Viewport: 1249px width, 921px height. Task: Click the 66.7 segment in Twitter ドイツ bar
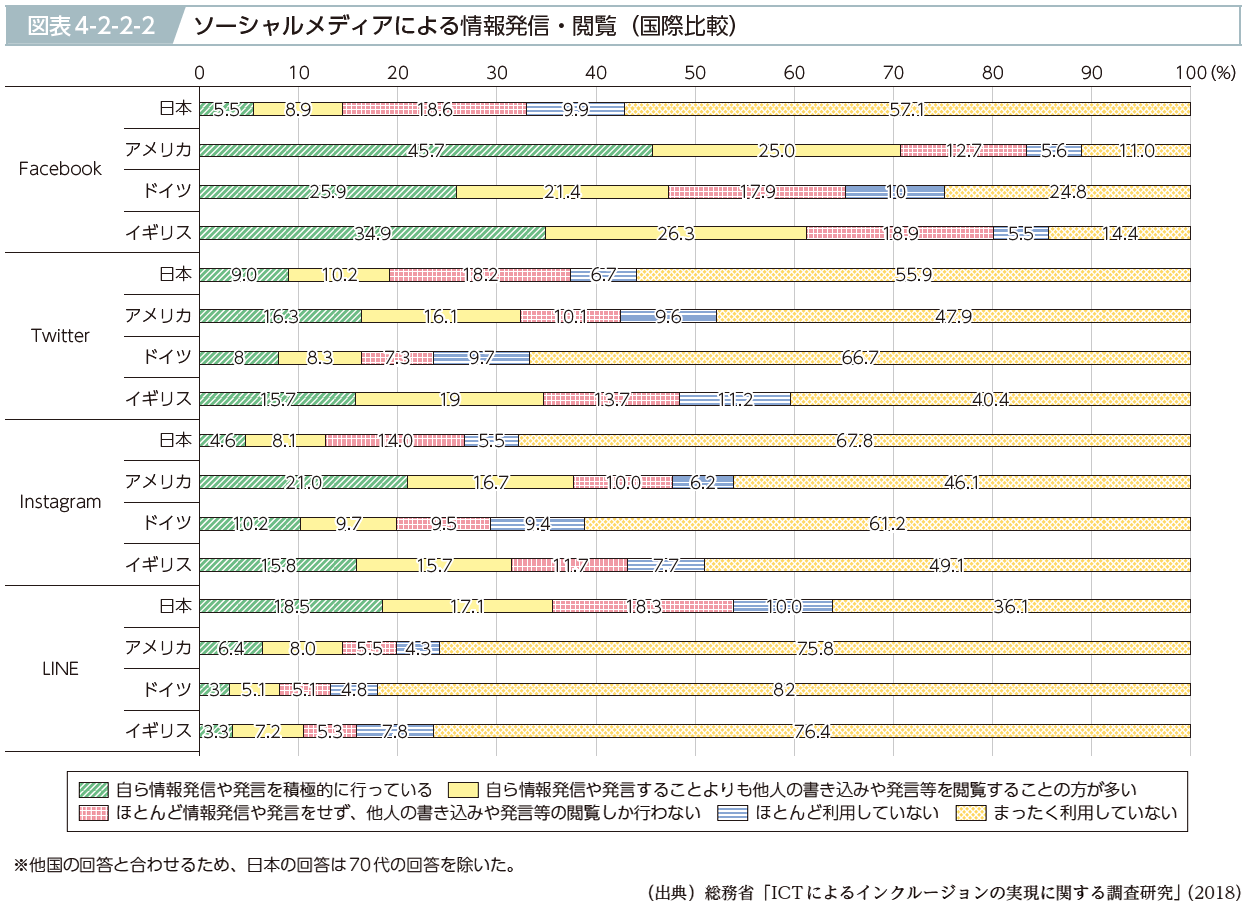[860, 357]
